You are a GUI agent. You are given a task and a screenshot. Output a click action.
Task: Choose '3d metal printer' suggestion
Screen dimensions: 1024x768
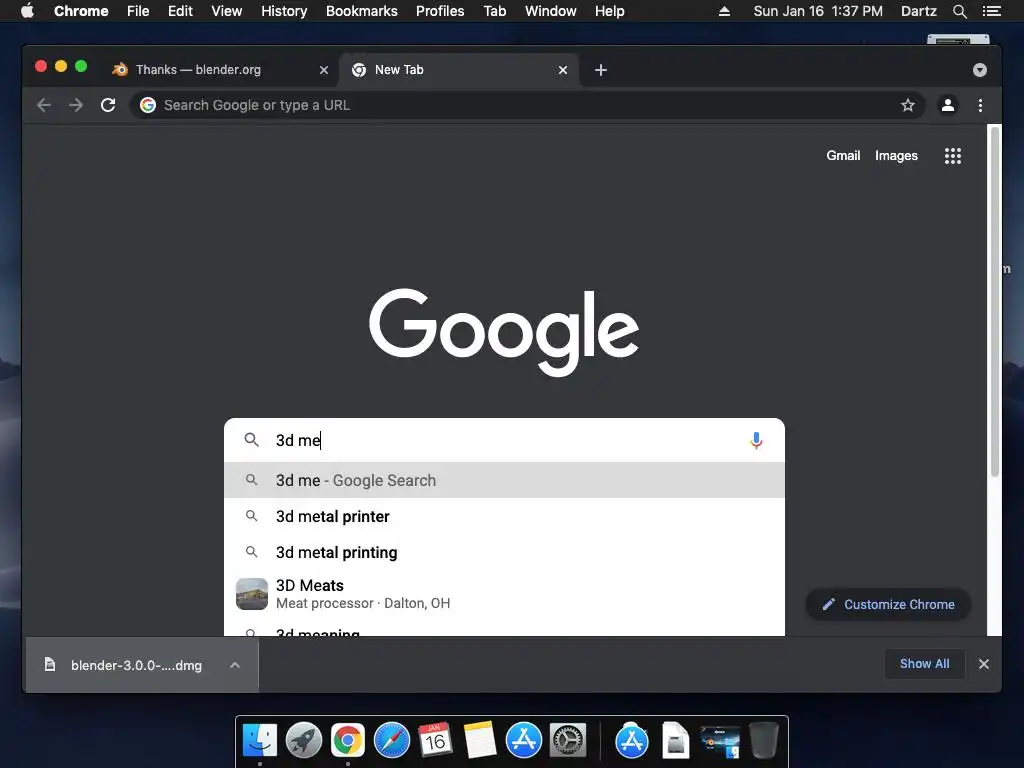click(x=504, y=517)
